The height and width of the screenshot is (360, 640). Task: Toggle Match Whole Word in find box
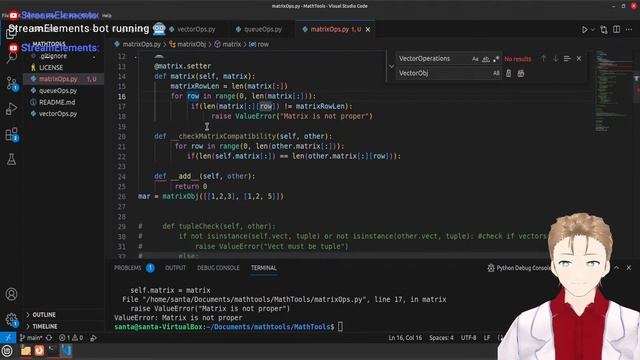pos(486,59)
